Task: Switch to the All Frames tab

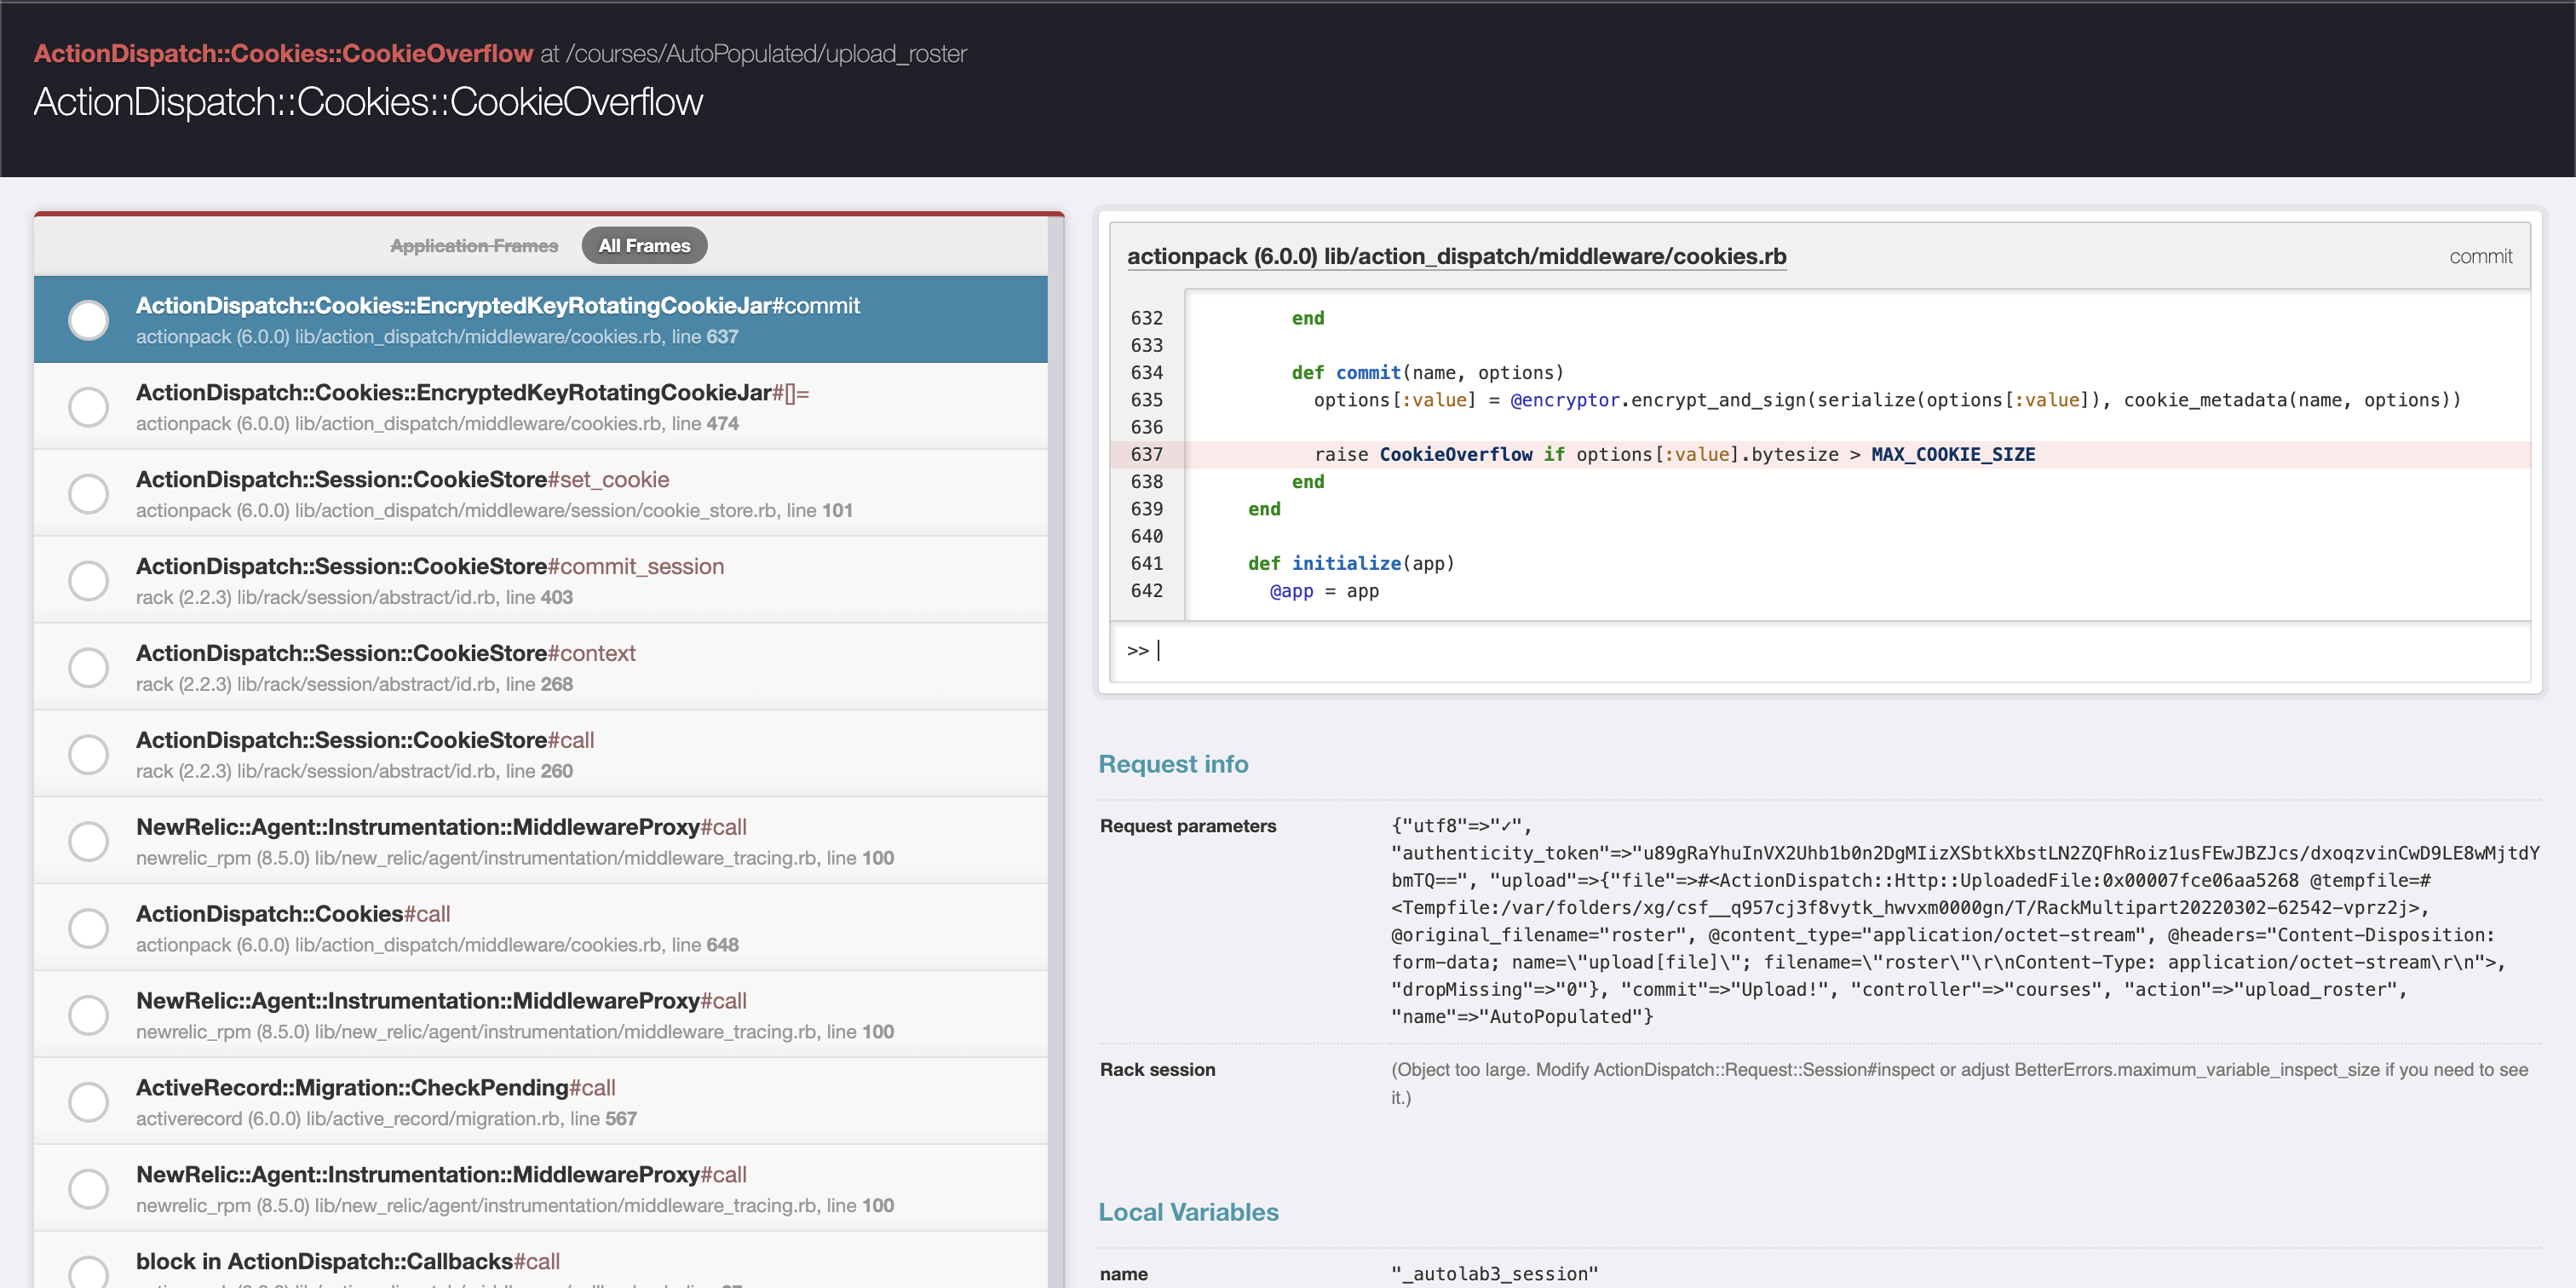Action: click(x=643, y=245)
